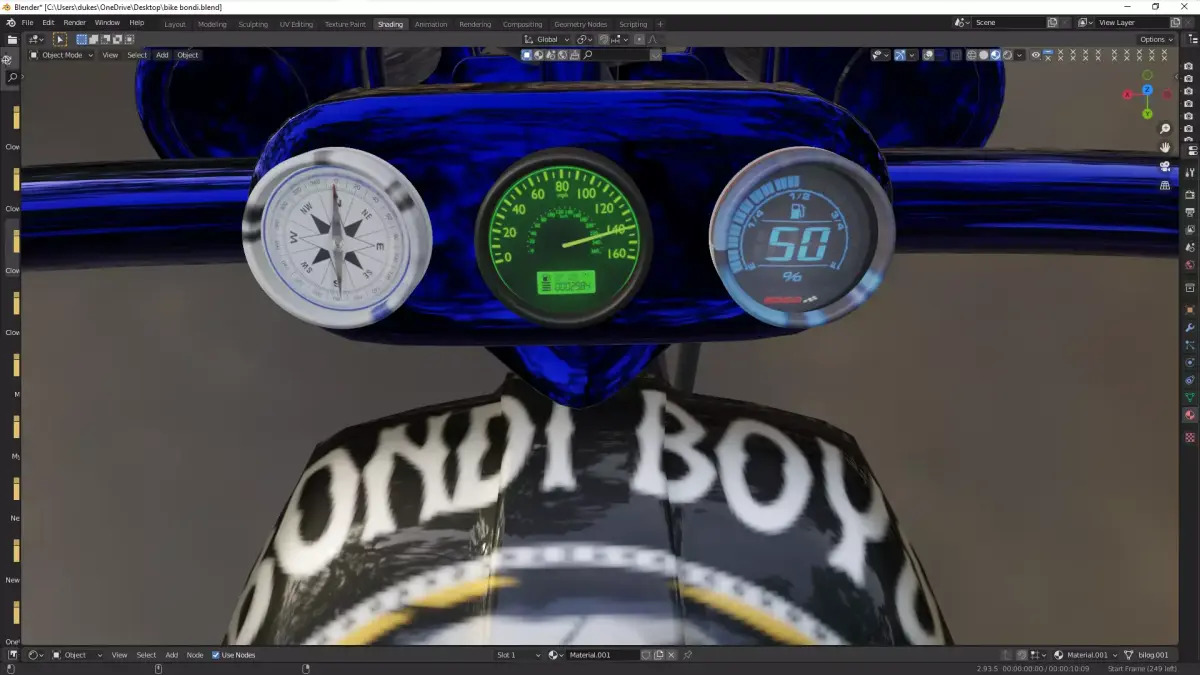The height and width of the screenshot is (675, 1200).
Task: Add new view layer button
Action: (x=1175, y=22)
